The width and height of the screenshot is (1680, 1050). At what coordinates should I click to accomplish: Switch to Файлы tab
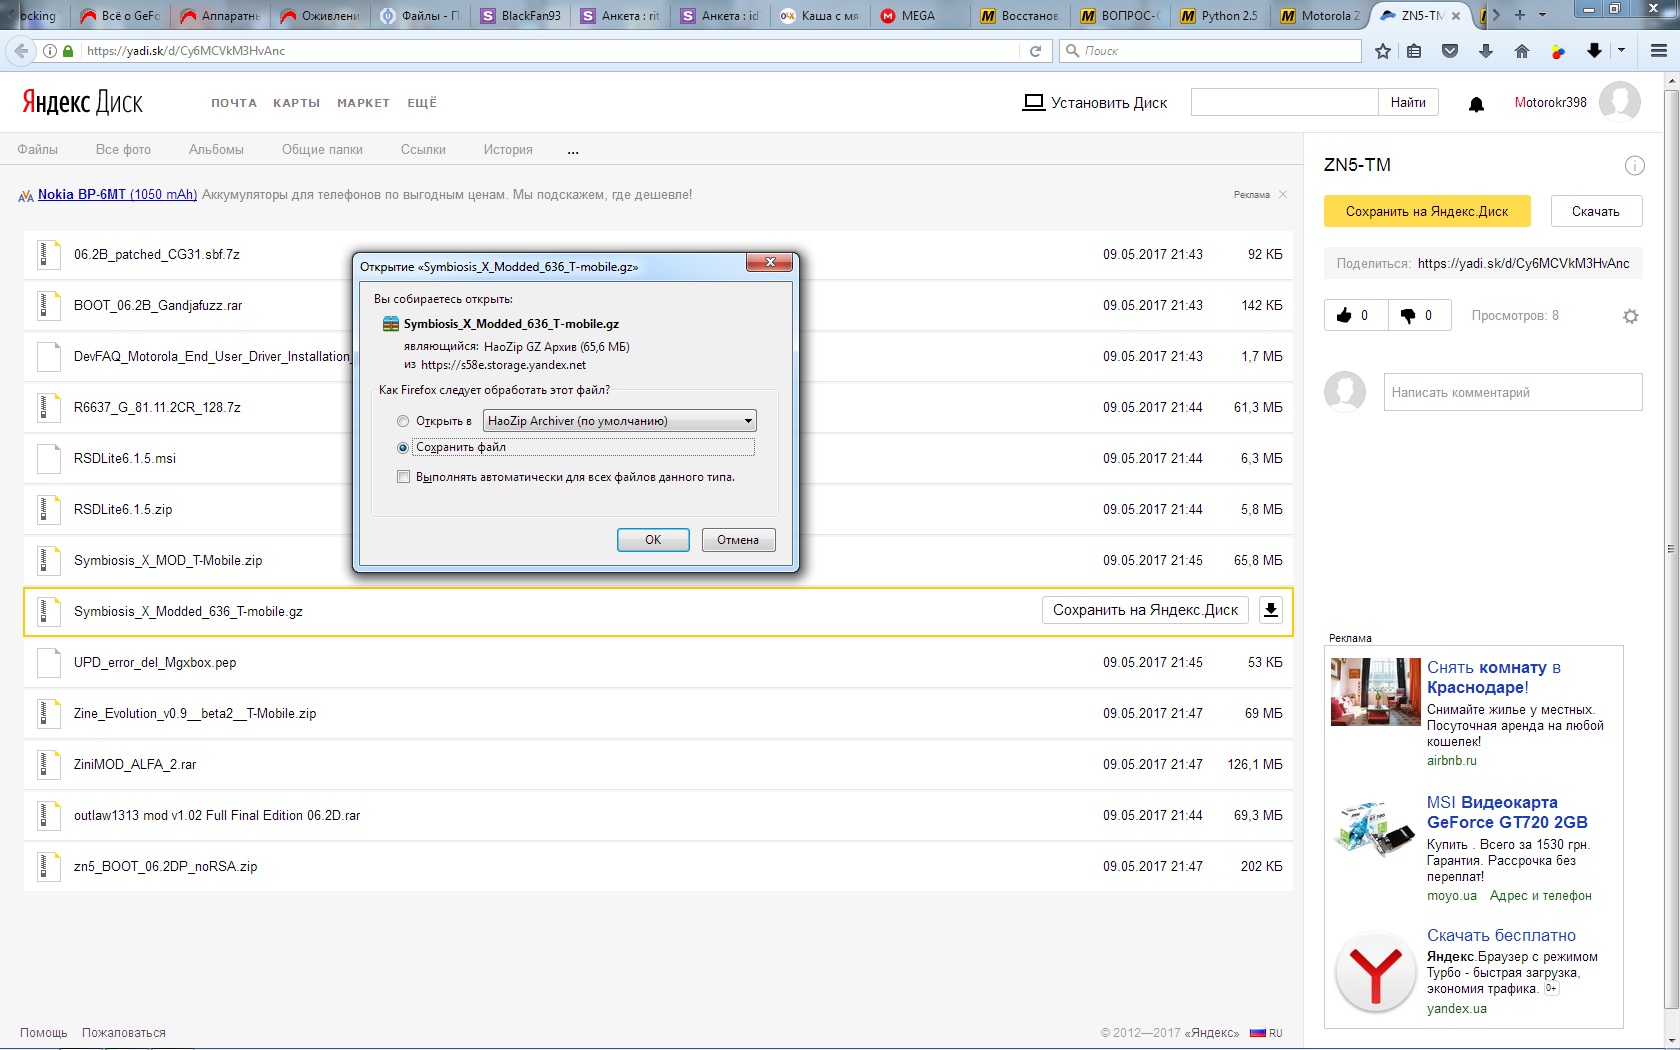point(37,150)
